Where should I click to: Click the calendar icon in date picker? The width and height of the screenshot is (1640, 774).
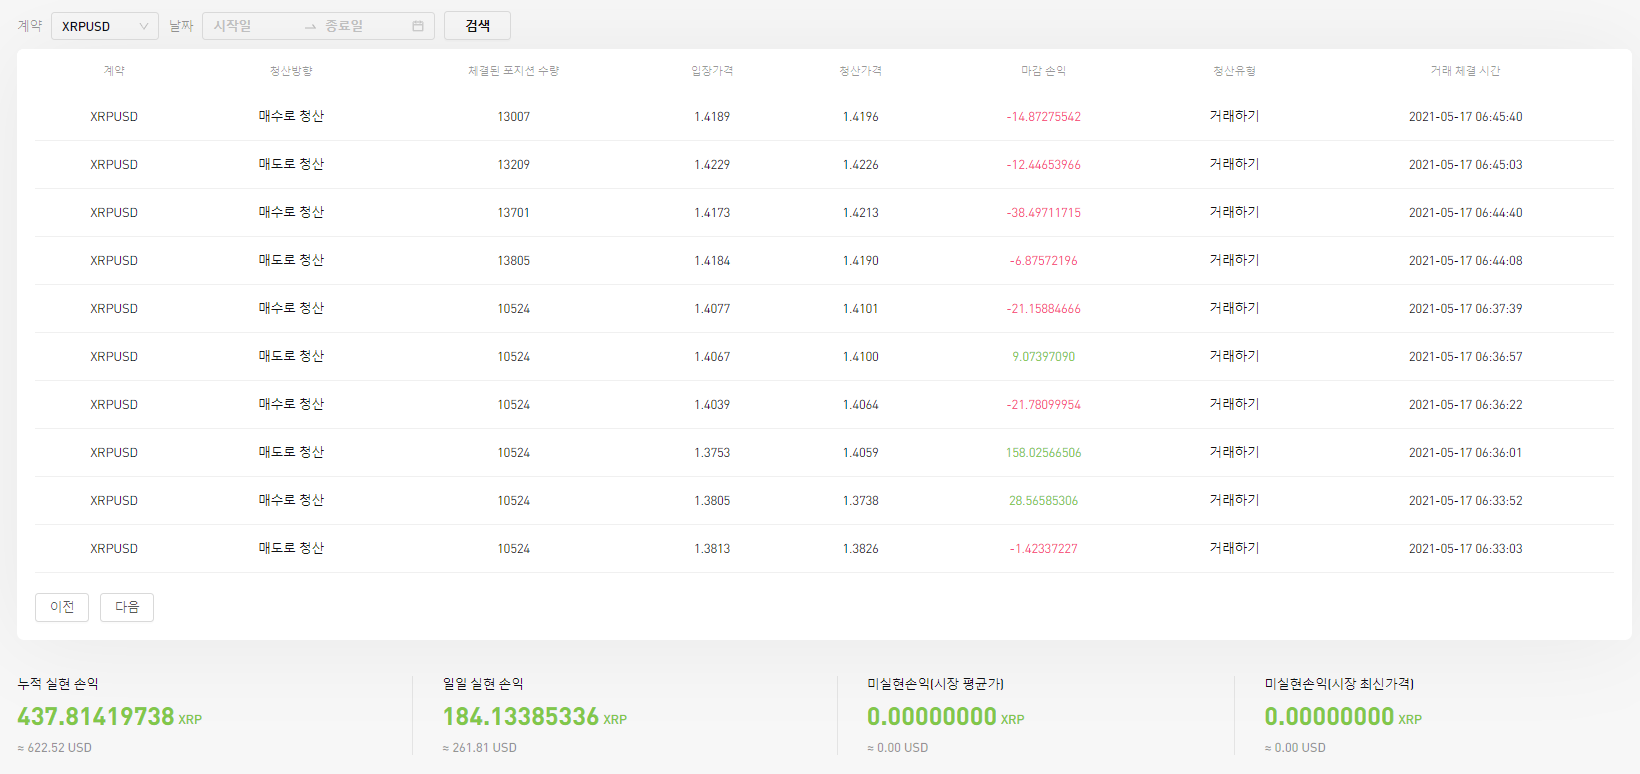tap(418, 26)
